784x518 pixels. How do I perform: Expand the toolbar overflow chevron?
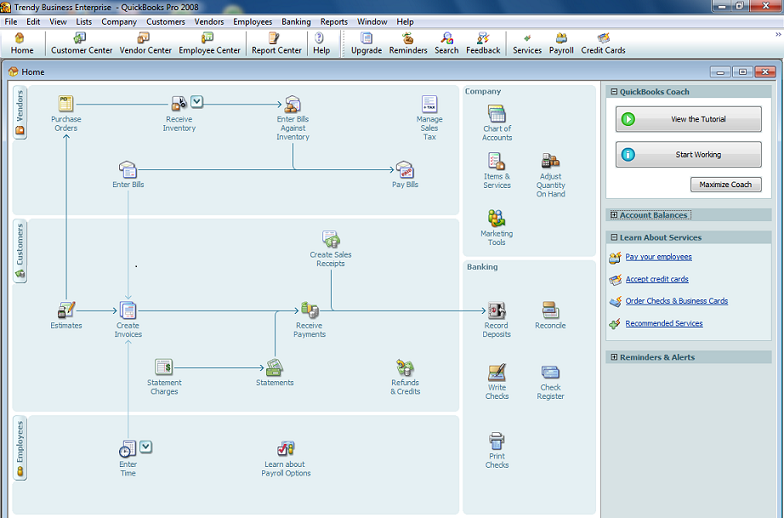pyautogui.click(x=778, y=34)
